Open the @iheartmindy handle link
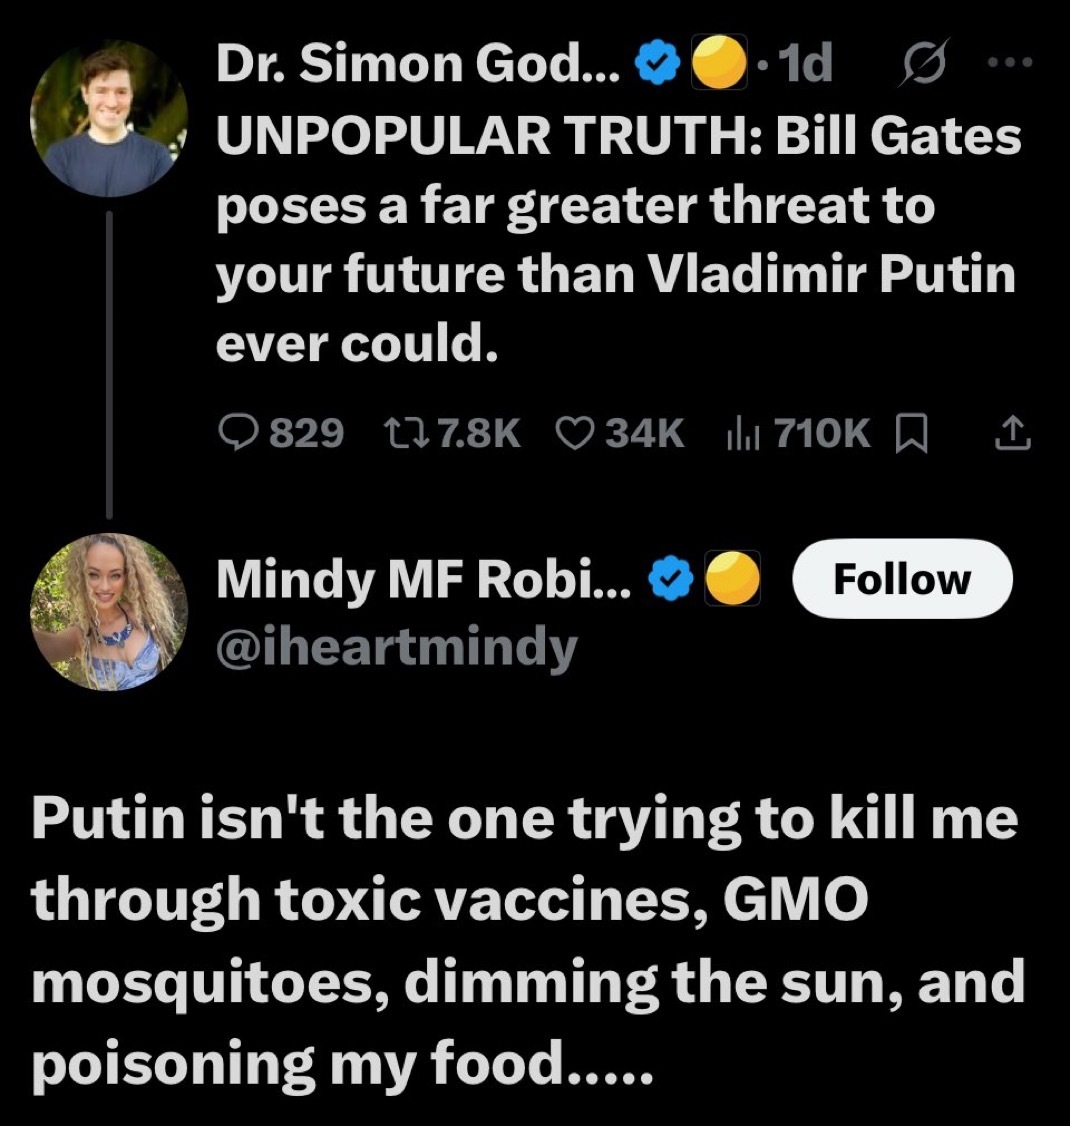 coord(397,647)
